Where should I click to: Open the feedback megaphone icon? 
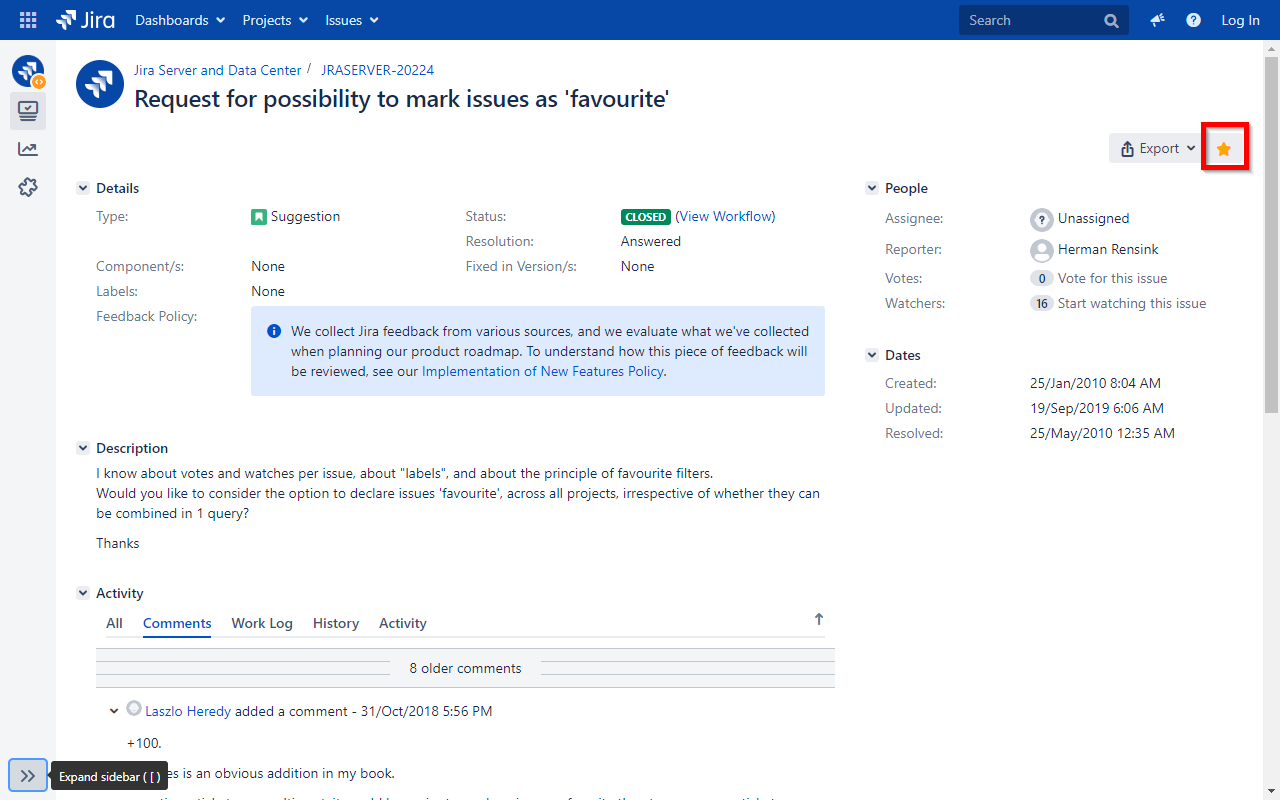pos(1157,20)
